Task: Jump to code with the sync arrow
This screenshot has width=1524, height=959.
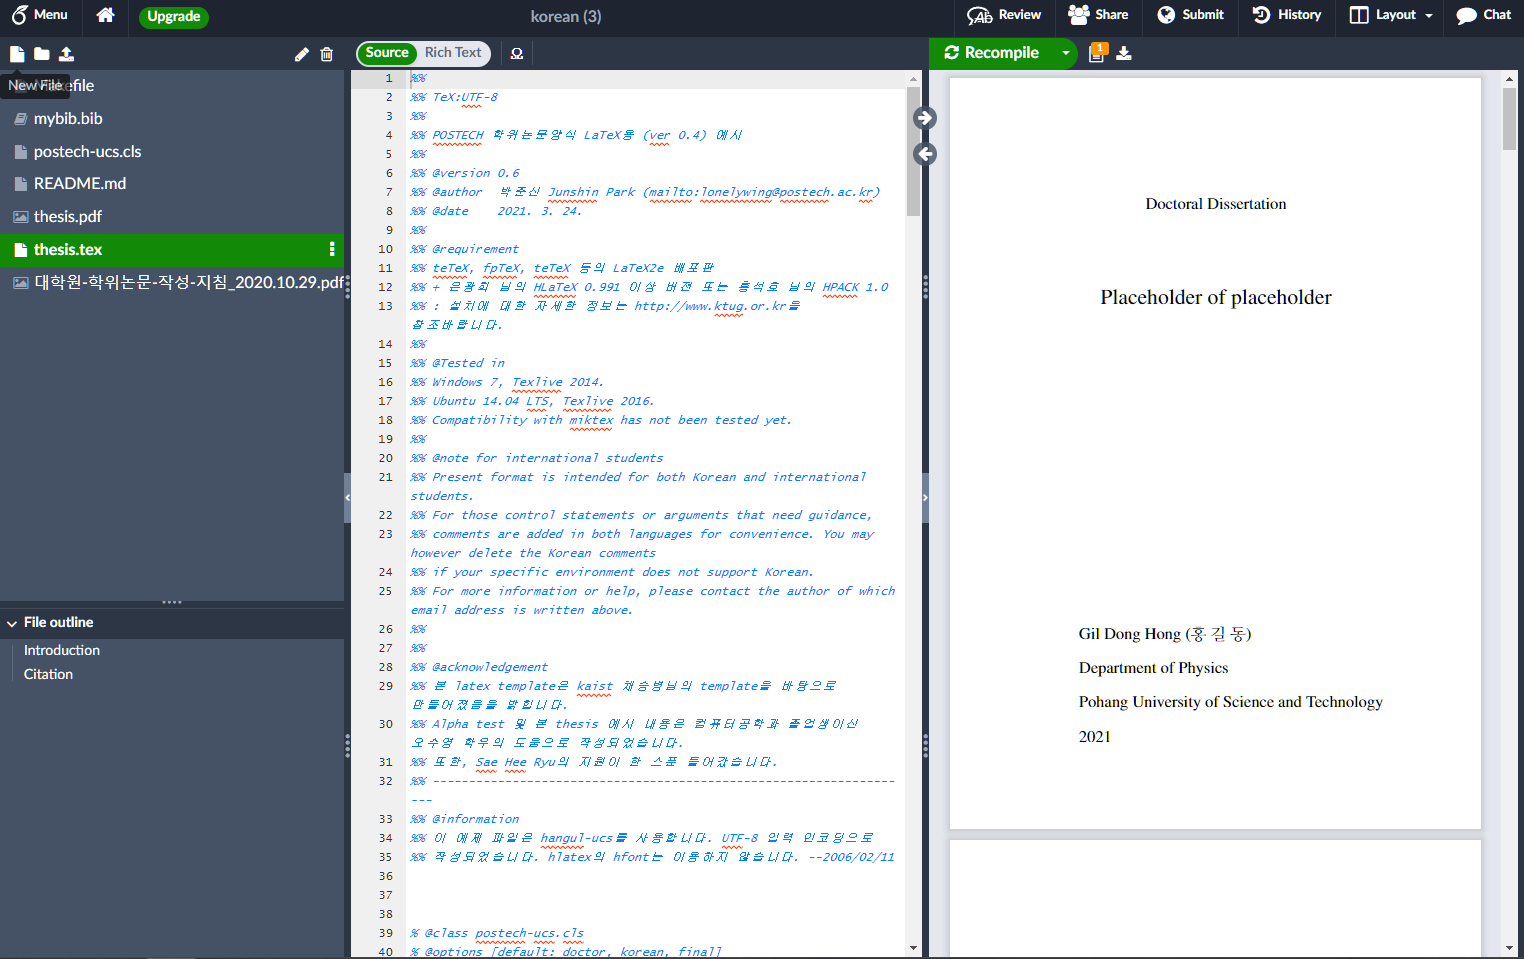Action: [x=925, y=153]
